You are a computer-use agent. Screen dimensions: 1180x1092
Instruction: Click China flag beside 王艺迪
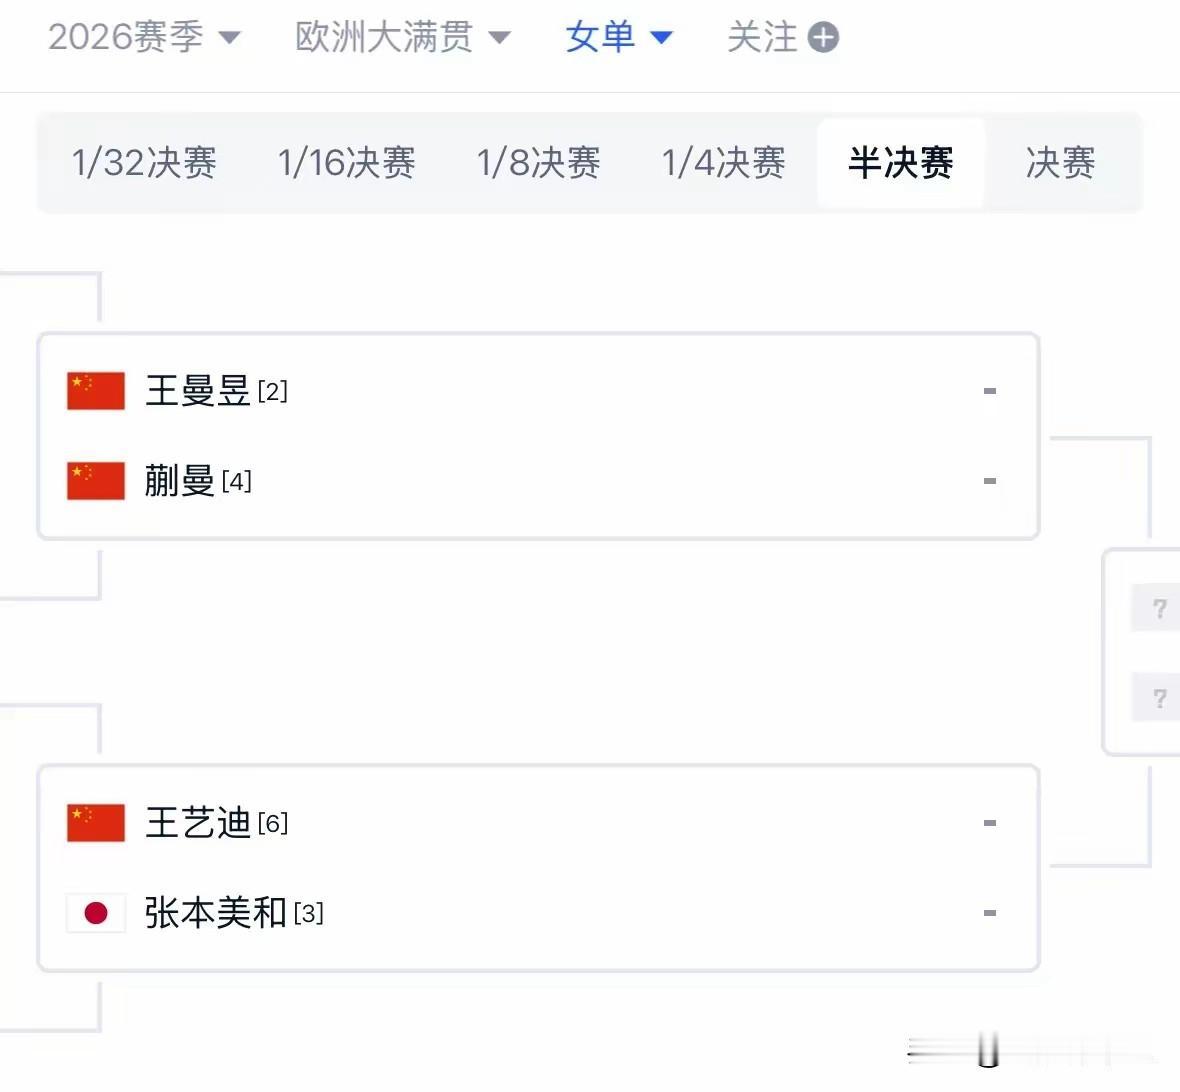tap(96, 823)
